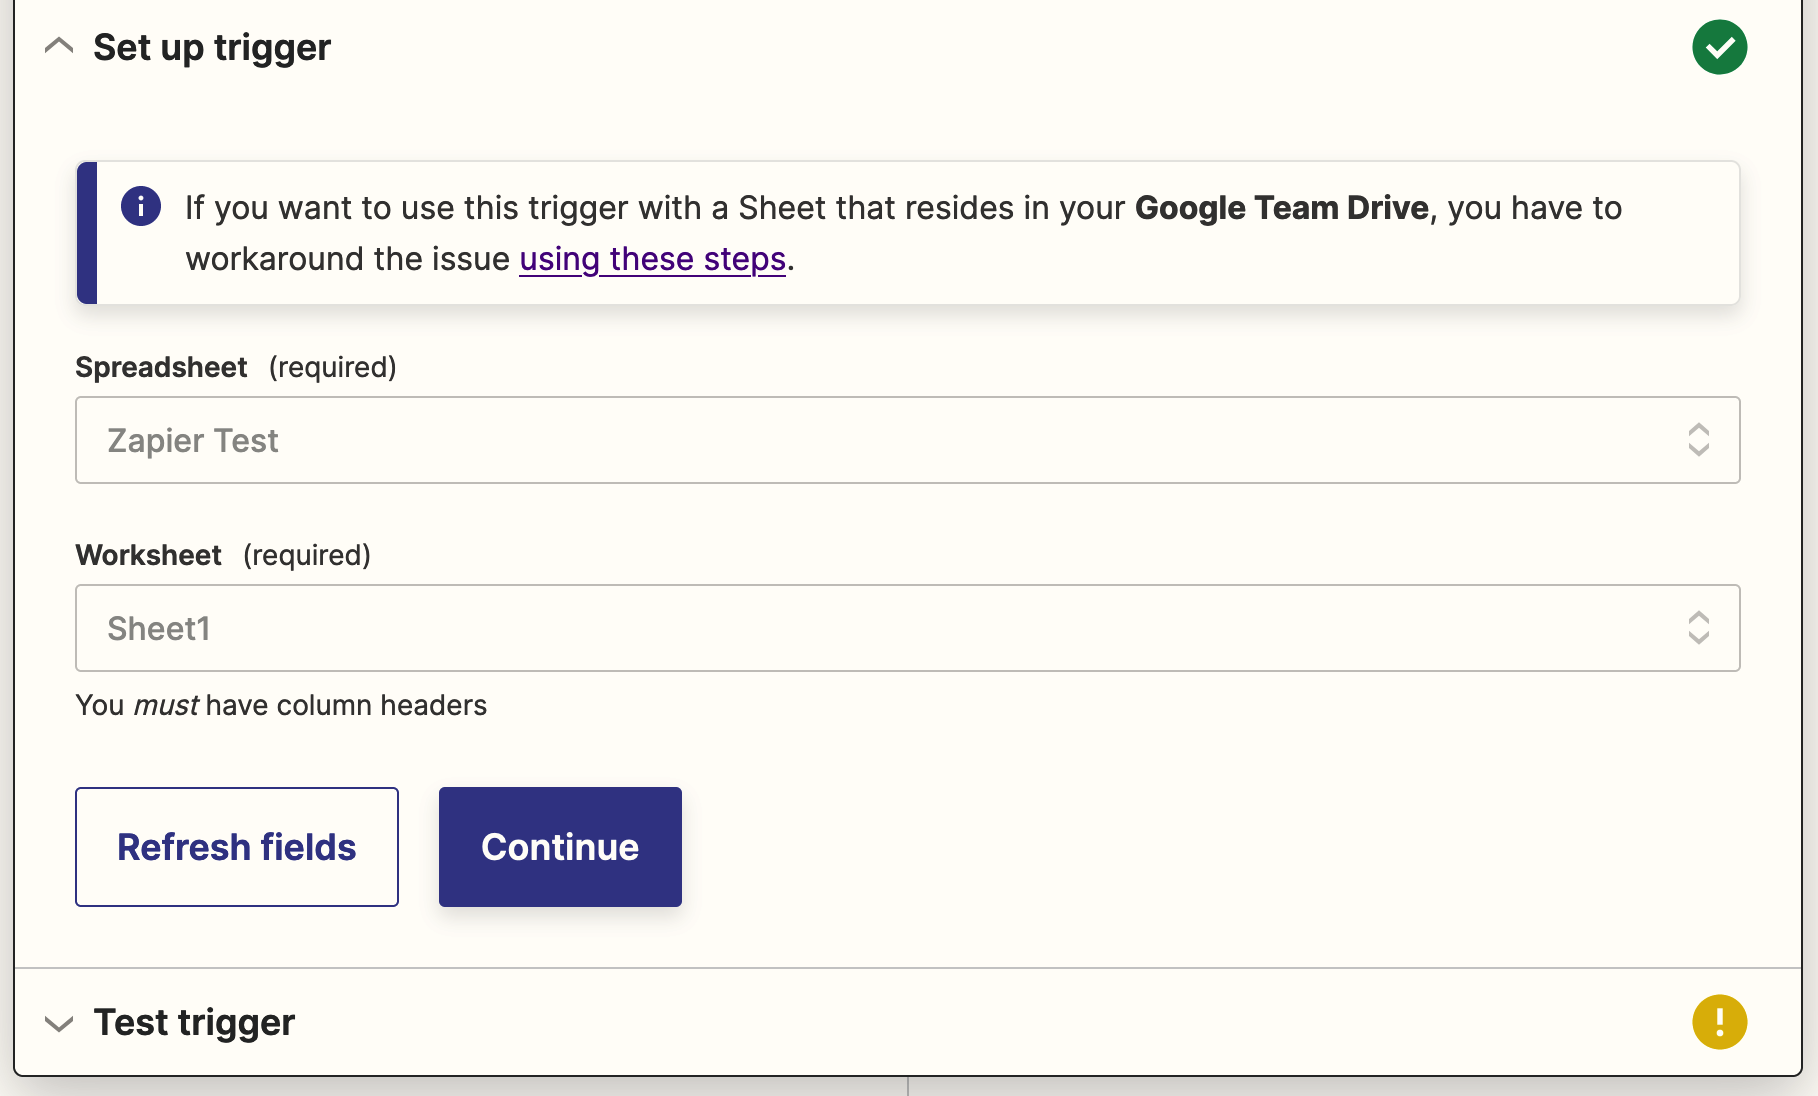Click the yellow warning icon on Test trigger
Screen dimensions: 1818x1096
point(1719,1022)
